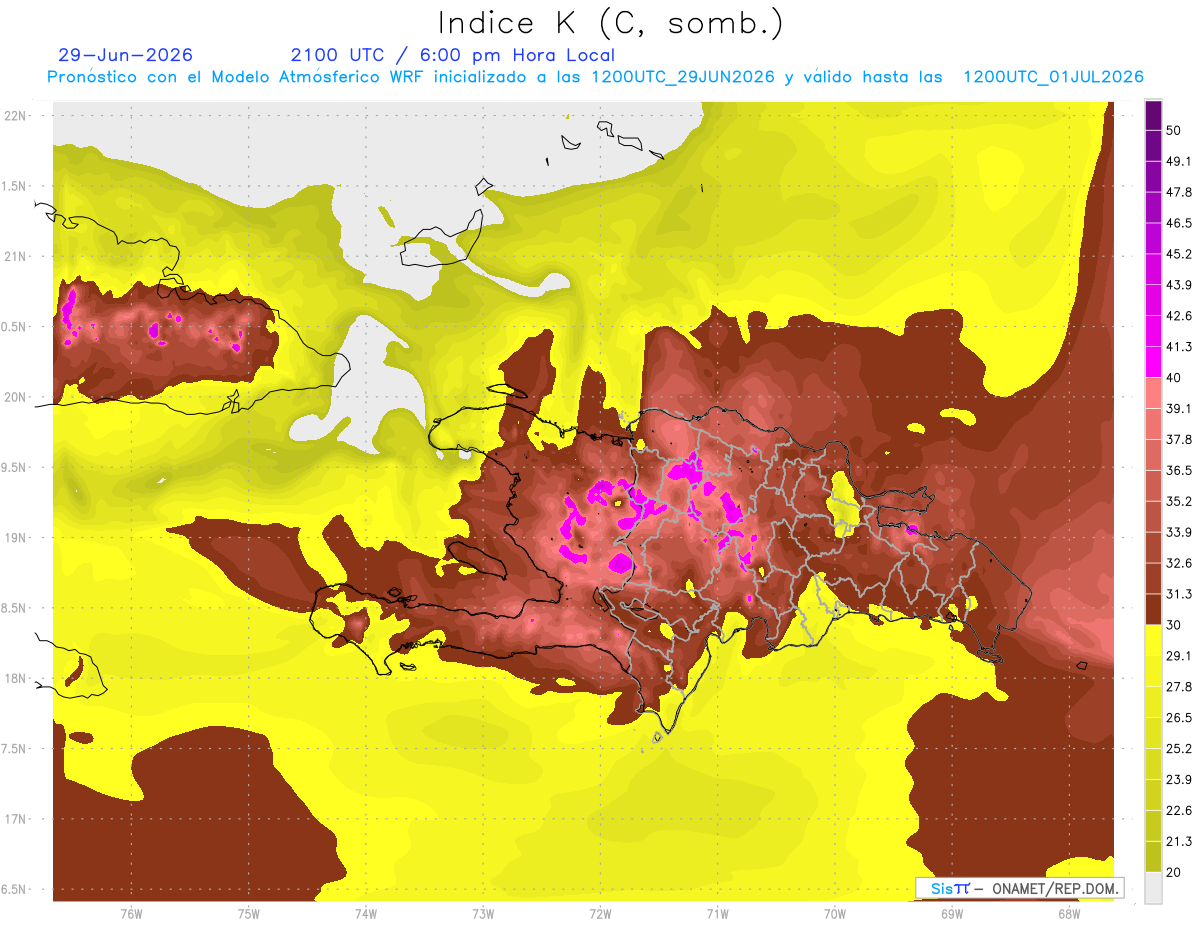Click the '23.9' color scale value
The height and width of the screenshot is (927, 1200).
(x=1179, y=780)
